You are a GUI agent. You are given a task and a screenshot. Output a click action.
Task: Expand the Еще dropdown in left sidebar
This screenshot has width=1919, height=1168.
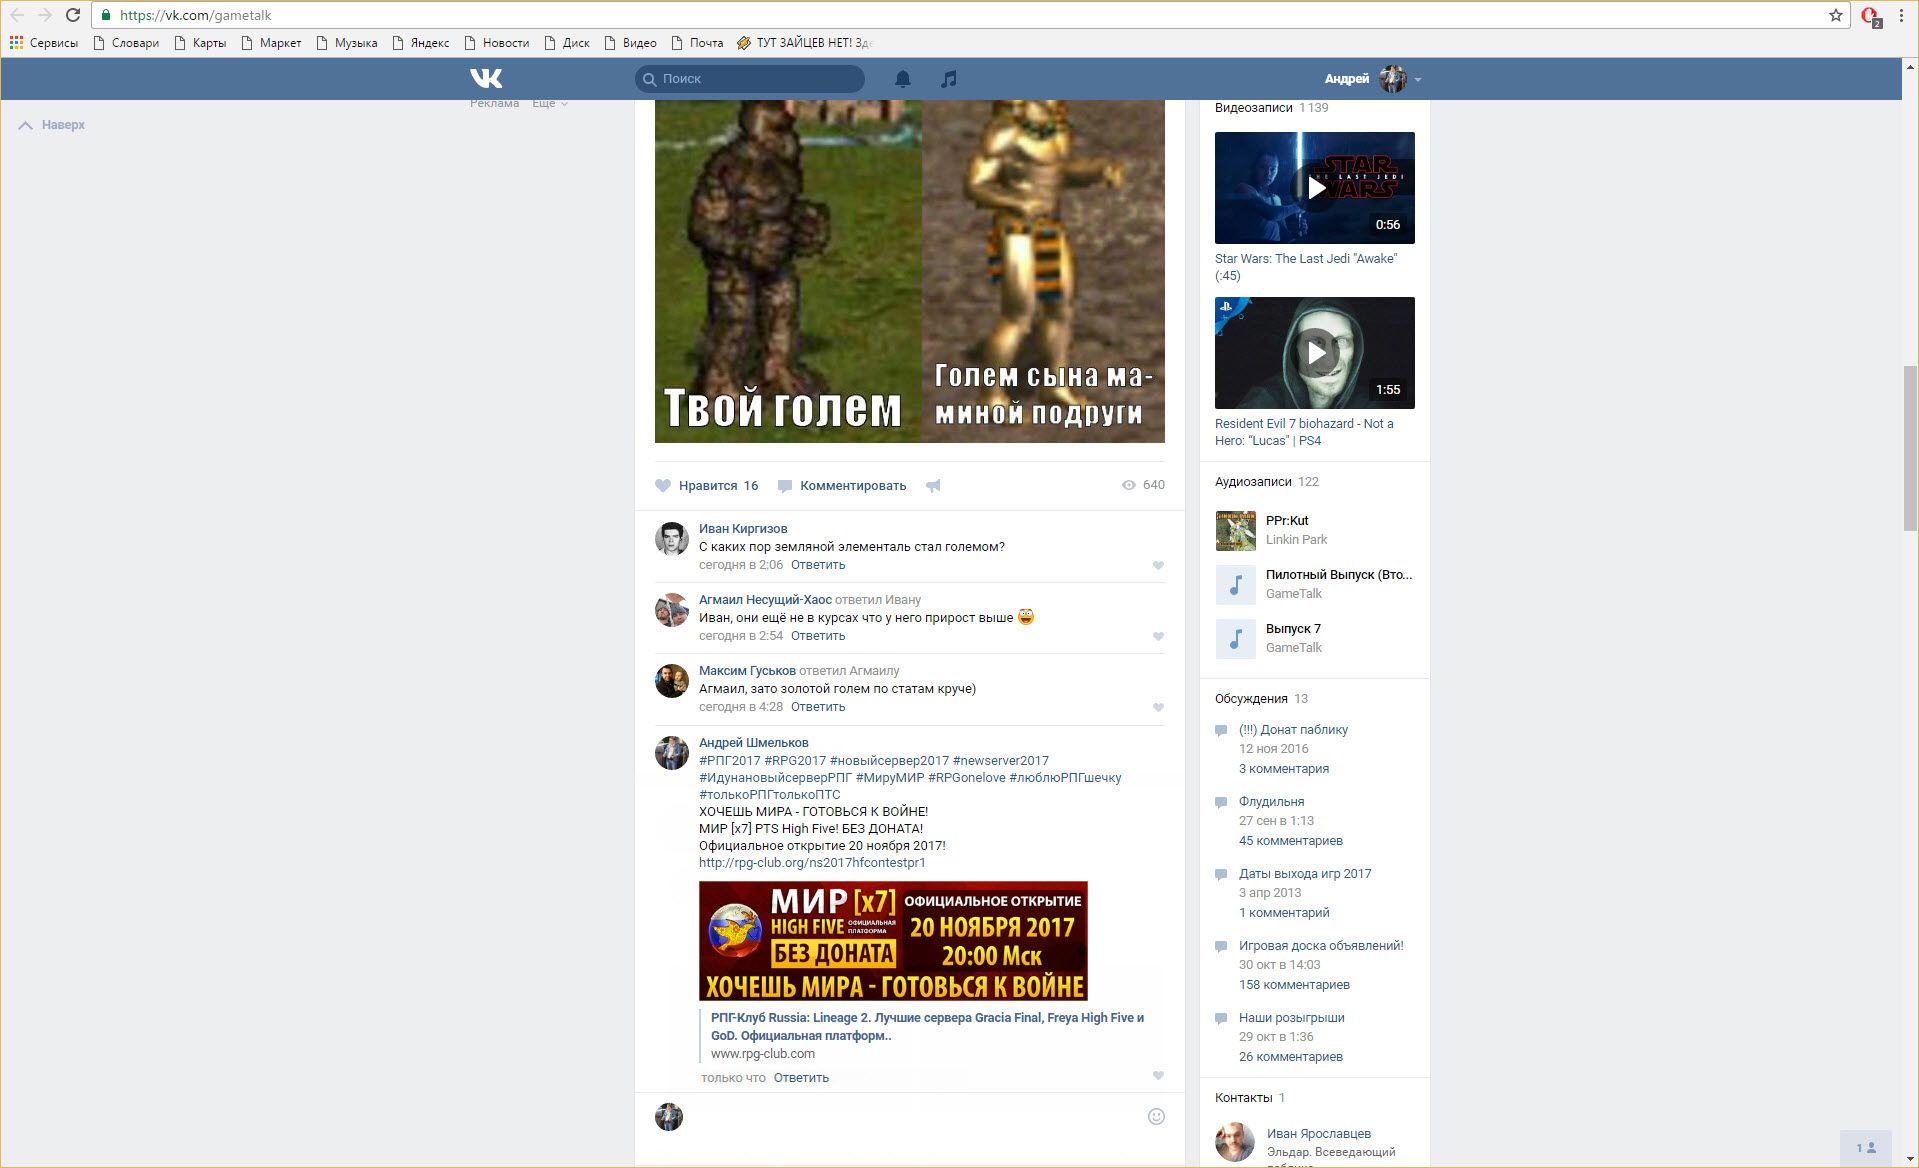pos(549,103)
